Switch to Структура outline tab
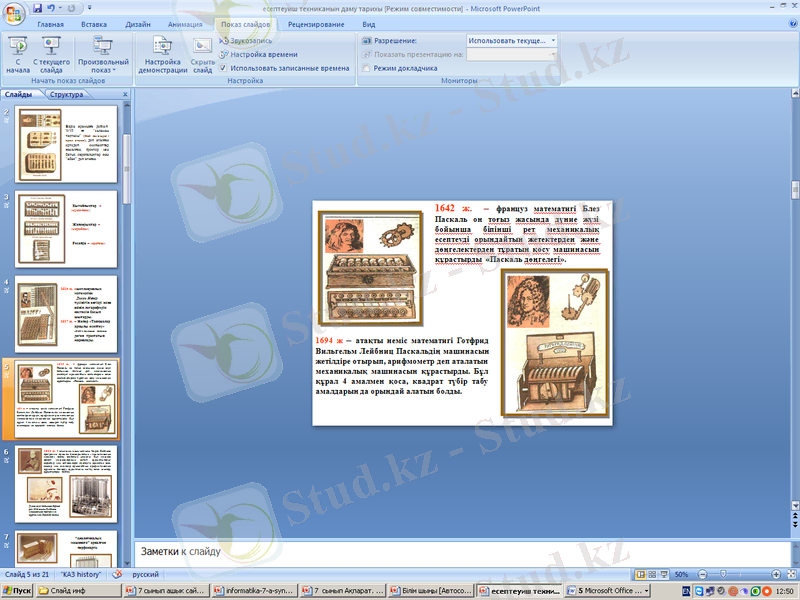The width and height of the screenshot is (800, 600). [x=66, y=94]
